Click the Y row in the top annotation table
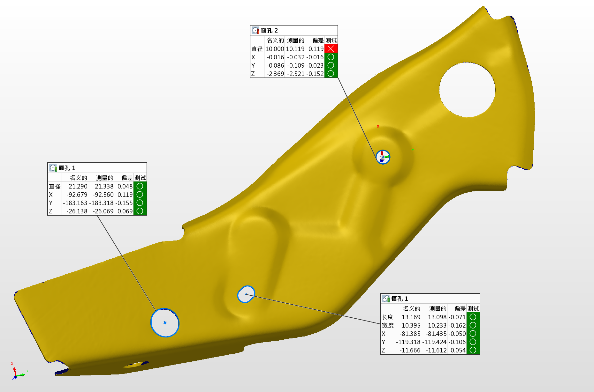Screen dimensions: 594x392 [x=294, y=65]
